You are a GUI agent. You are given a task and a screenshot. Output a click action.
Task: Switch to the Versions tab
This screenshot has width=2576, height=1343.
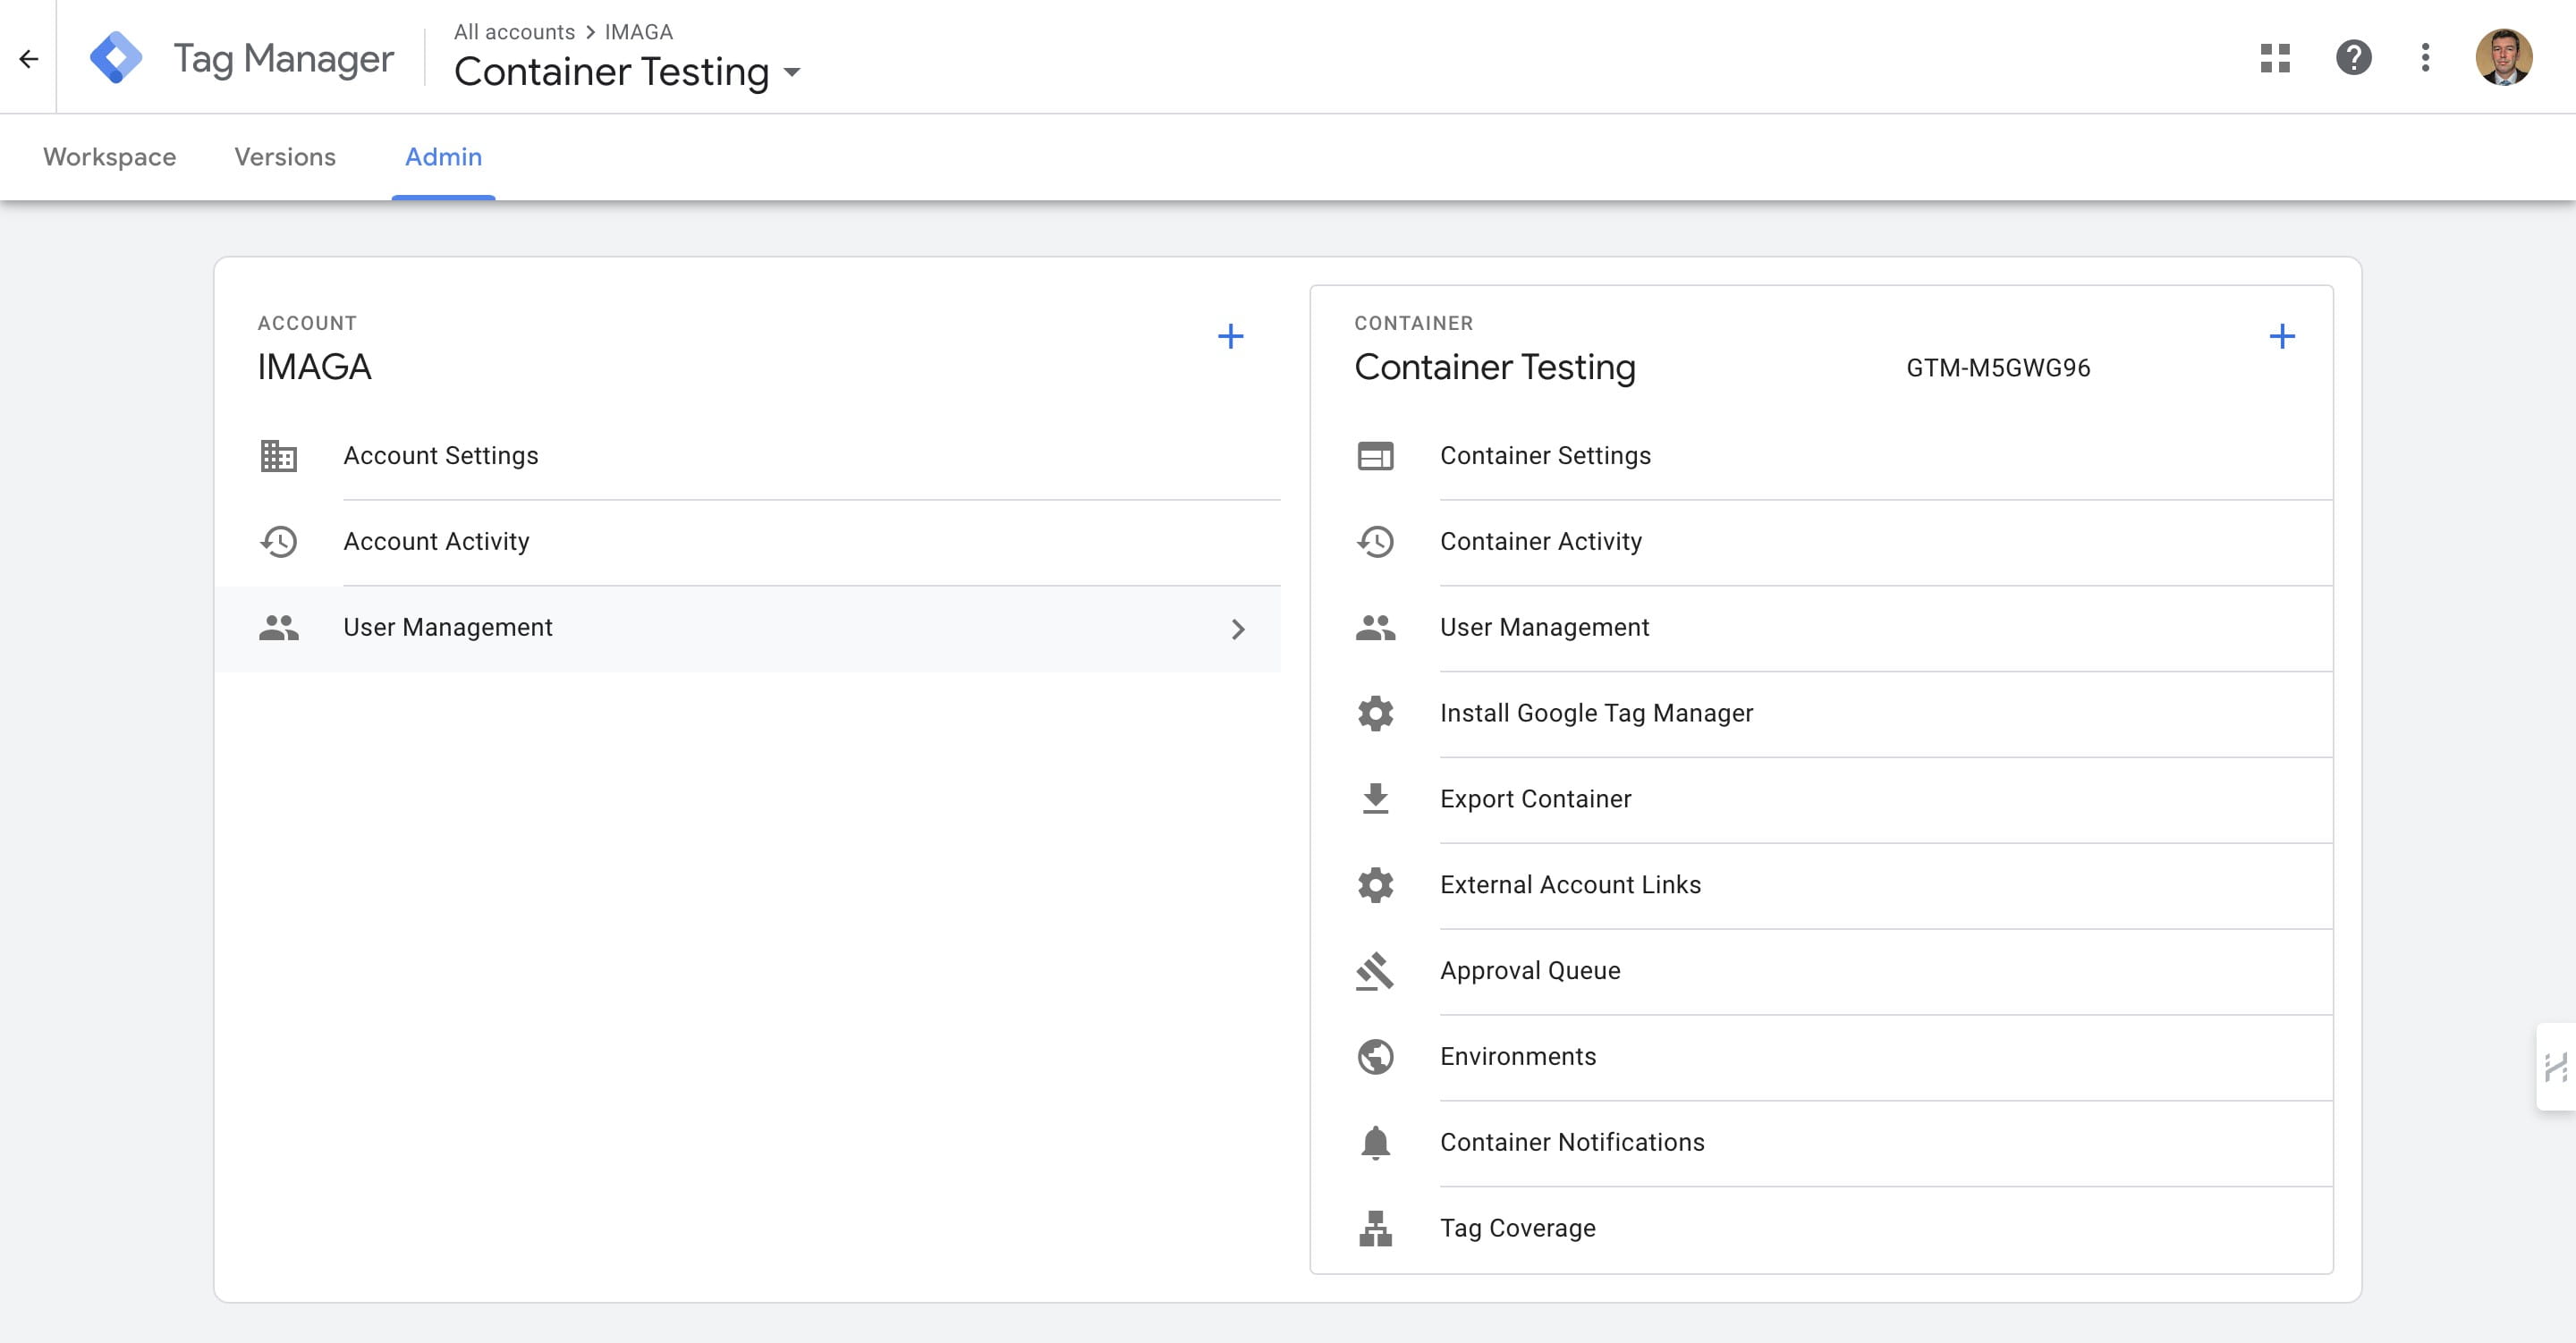point(285,157)
